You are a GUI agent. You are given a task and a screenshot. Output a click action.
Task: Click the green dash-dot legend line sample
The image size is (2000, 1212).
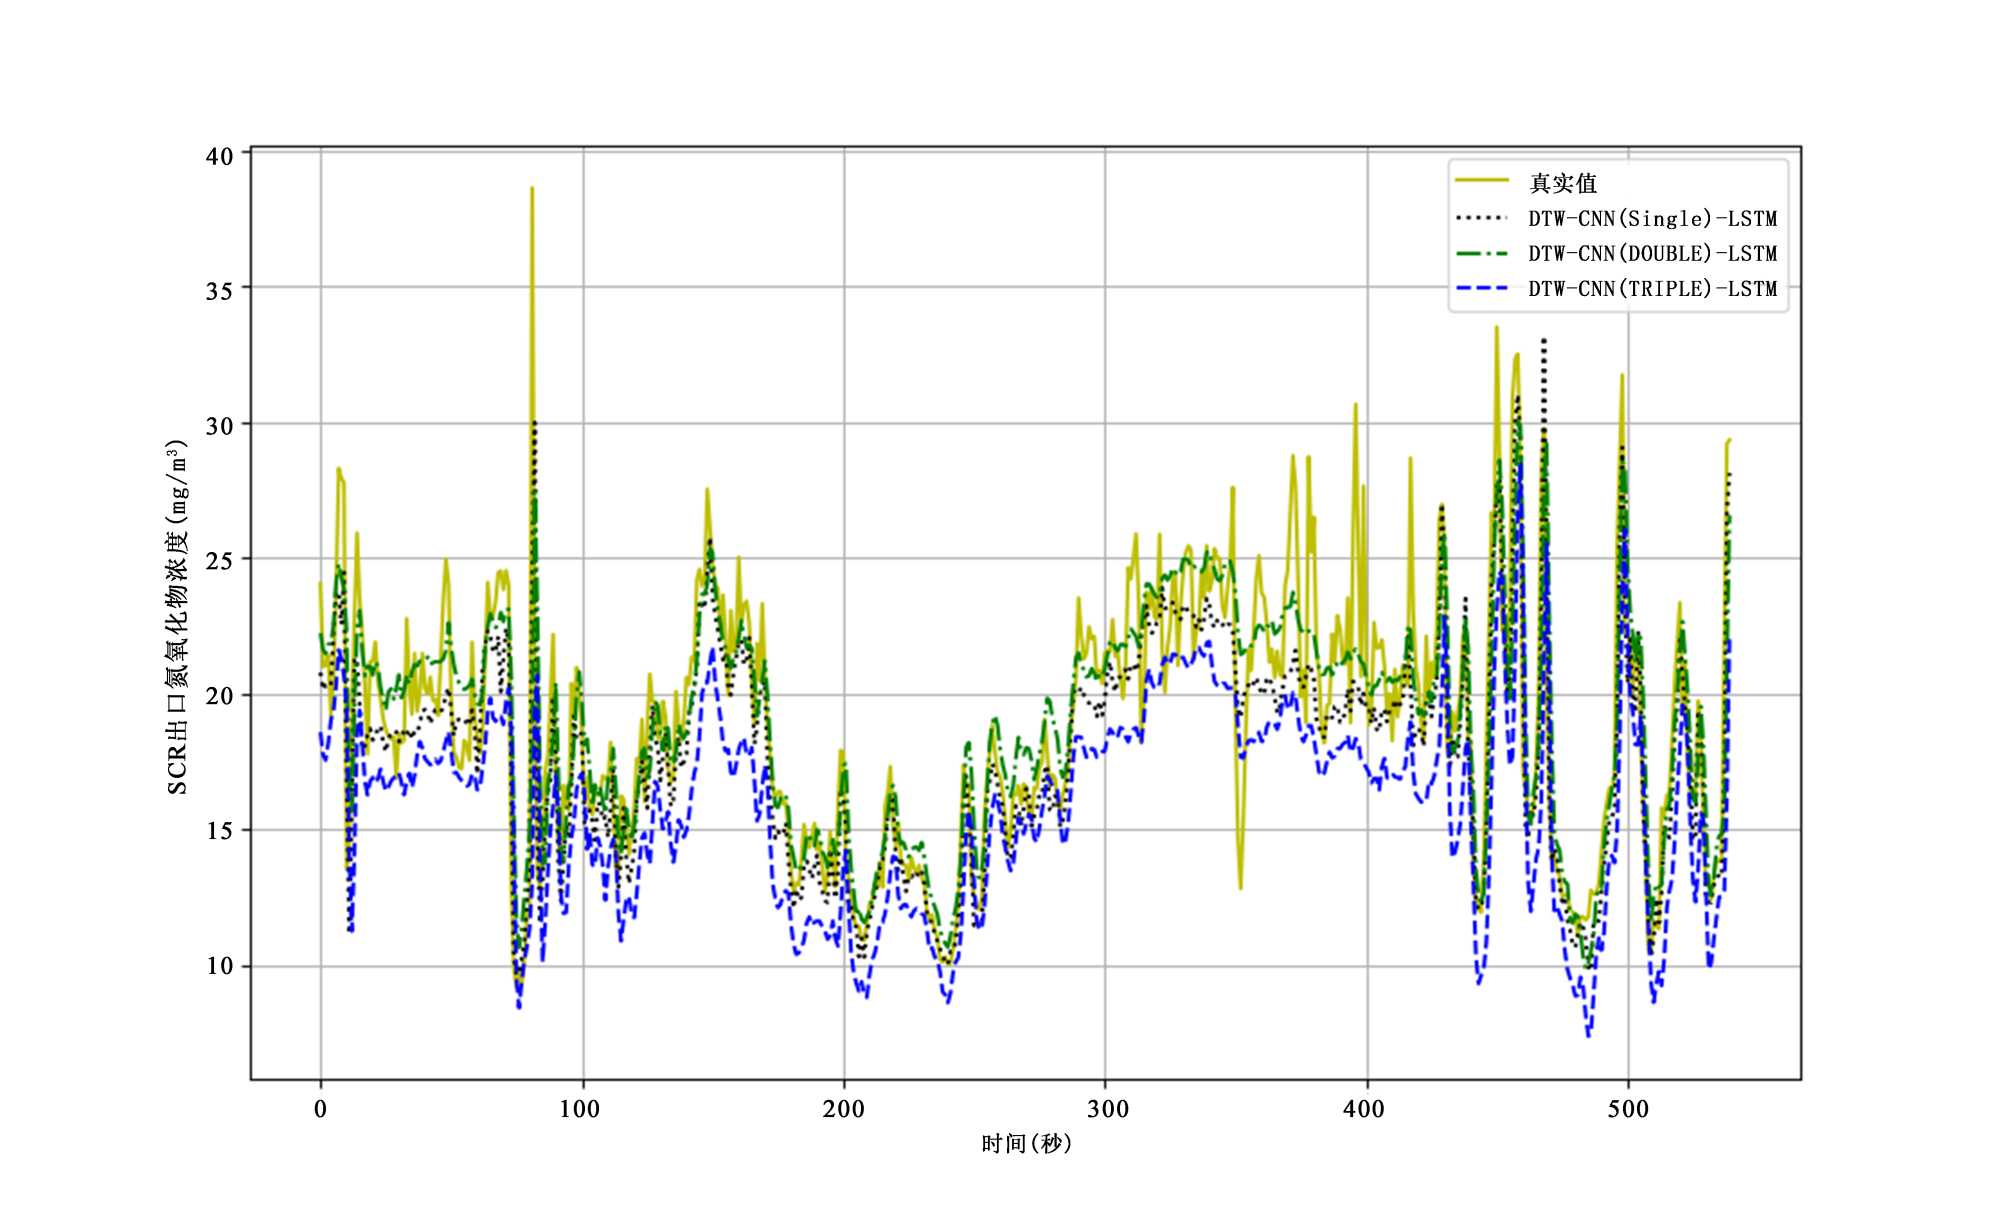click(x=1481, y=253)
